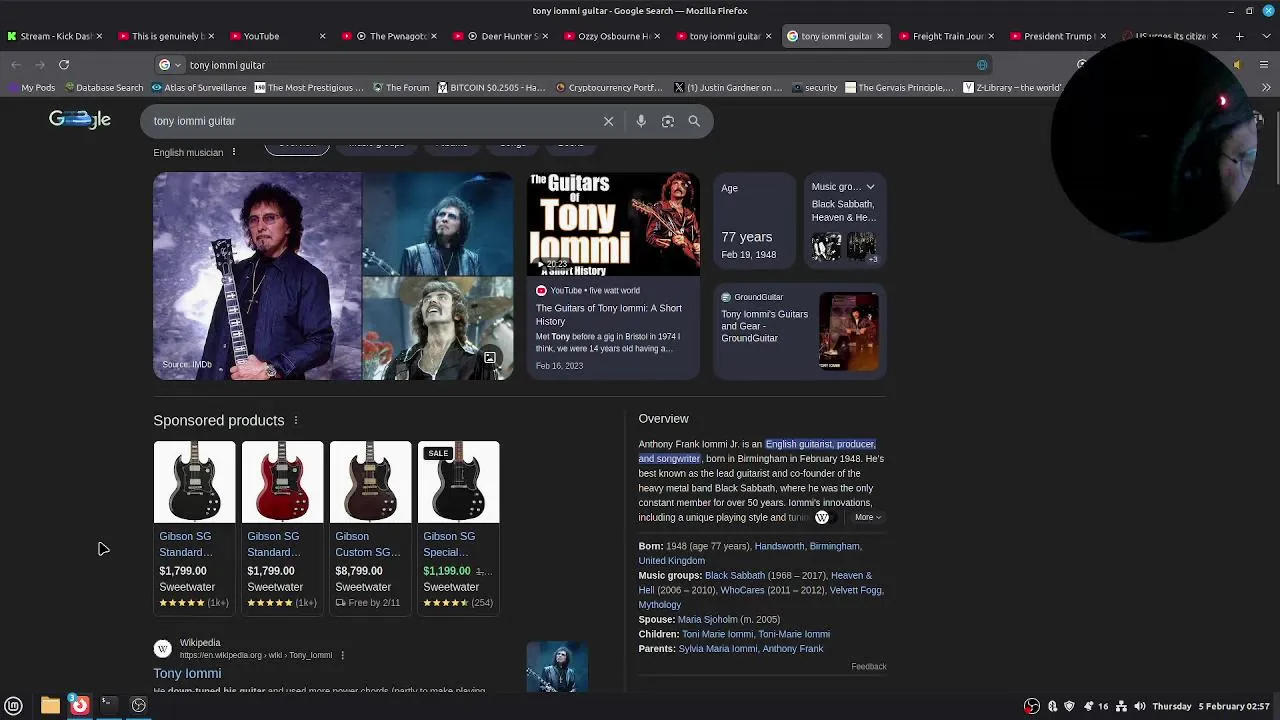Reload the page with the refresh icon
The height and width of the screenshot is (720, 1280).
click(x=64, y=65)
